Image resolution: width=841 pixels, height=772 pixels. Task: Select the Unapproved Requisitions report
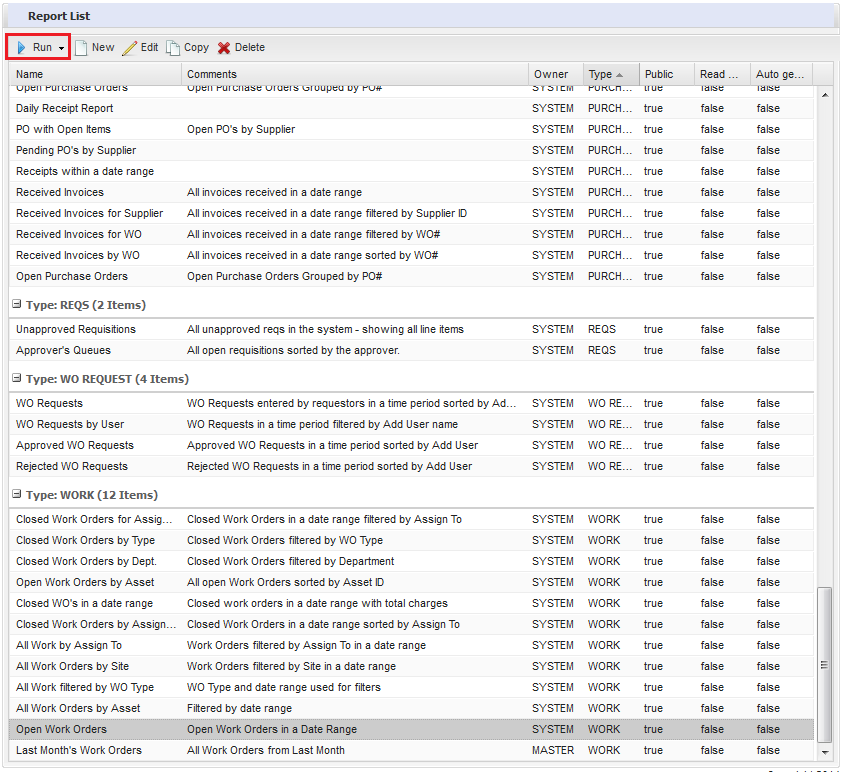tap(411, 329)
